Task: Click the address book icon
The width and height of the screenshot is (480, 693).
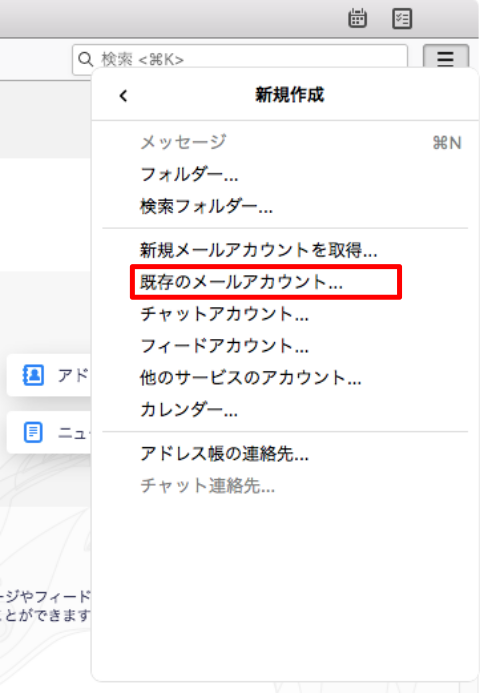Action: [33, 375]
